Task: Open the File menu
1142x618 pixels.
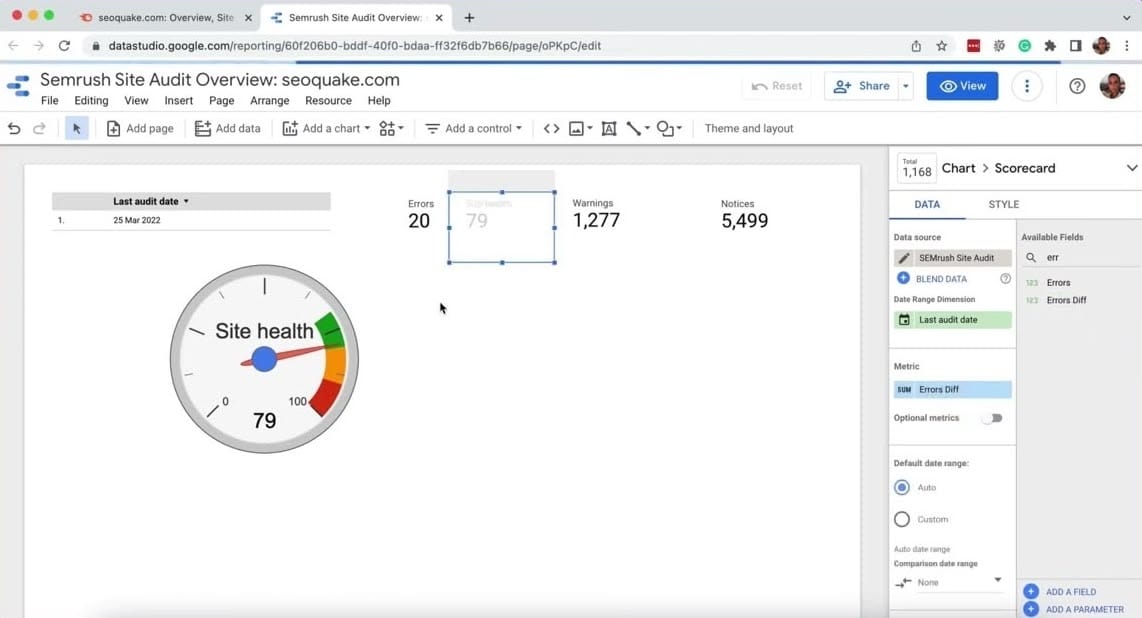Action: click(50, 100)
